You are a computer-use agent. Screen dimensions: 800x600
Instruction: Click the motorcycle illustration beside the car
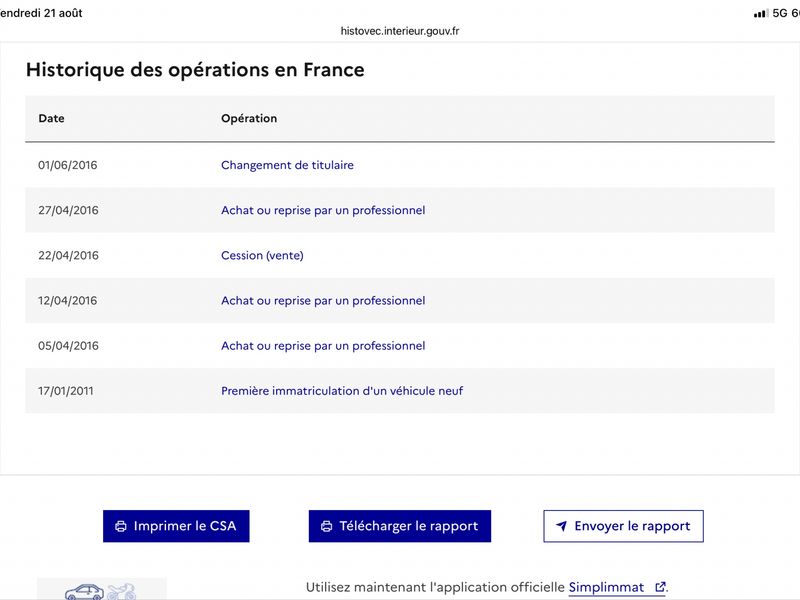(x=121, y=592)
